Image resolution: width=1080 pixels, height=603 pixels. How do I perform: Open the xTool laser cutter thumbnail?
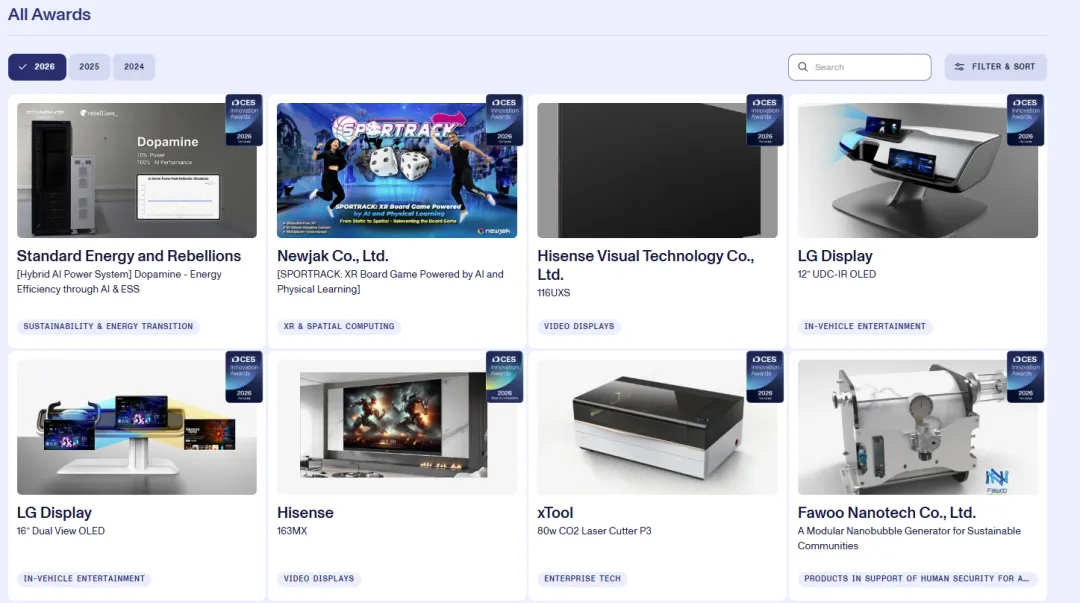tap(657, 427)
